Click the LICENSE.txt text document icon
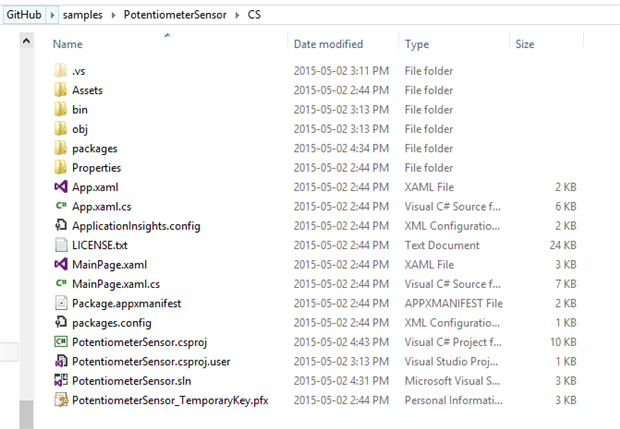Image resolution: width=620 pixels, height=429 pixels. click(60, 245)
